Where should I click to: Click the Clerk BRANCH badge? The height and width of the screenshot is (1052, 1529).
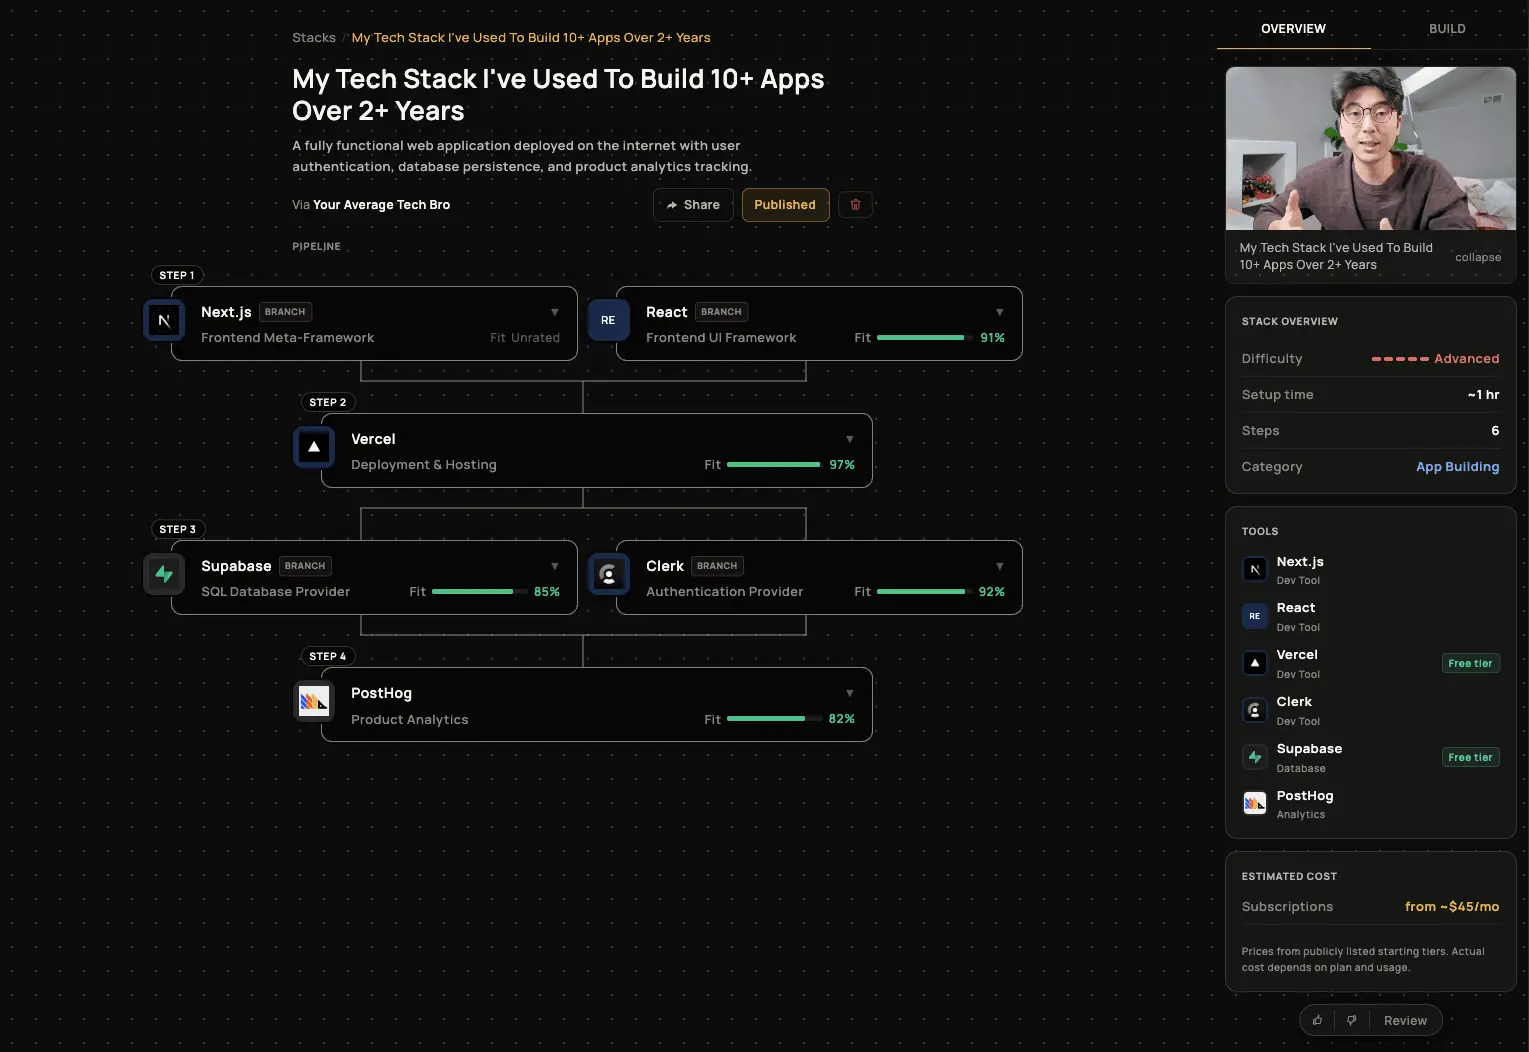[717, 566]
